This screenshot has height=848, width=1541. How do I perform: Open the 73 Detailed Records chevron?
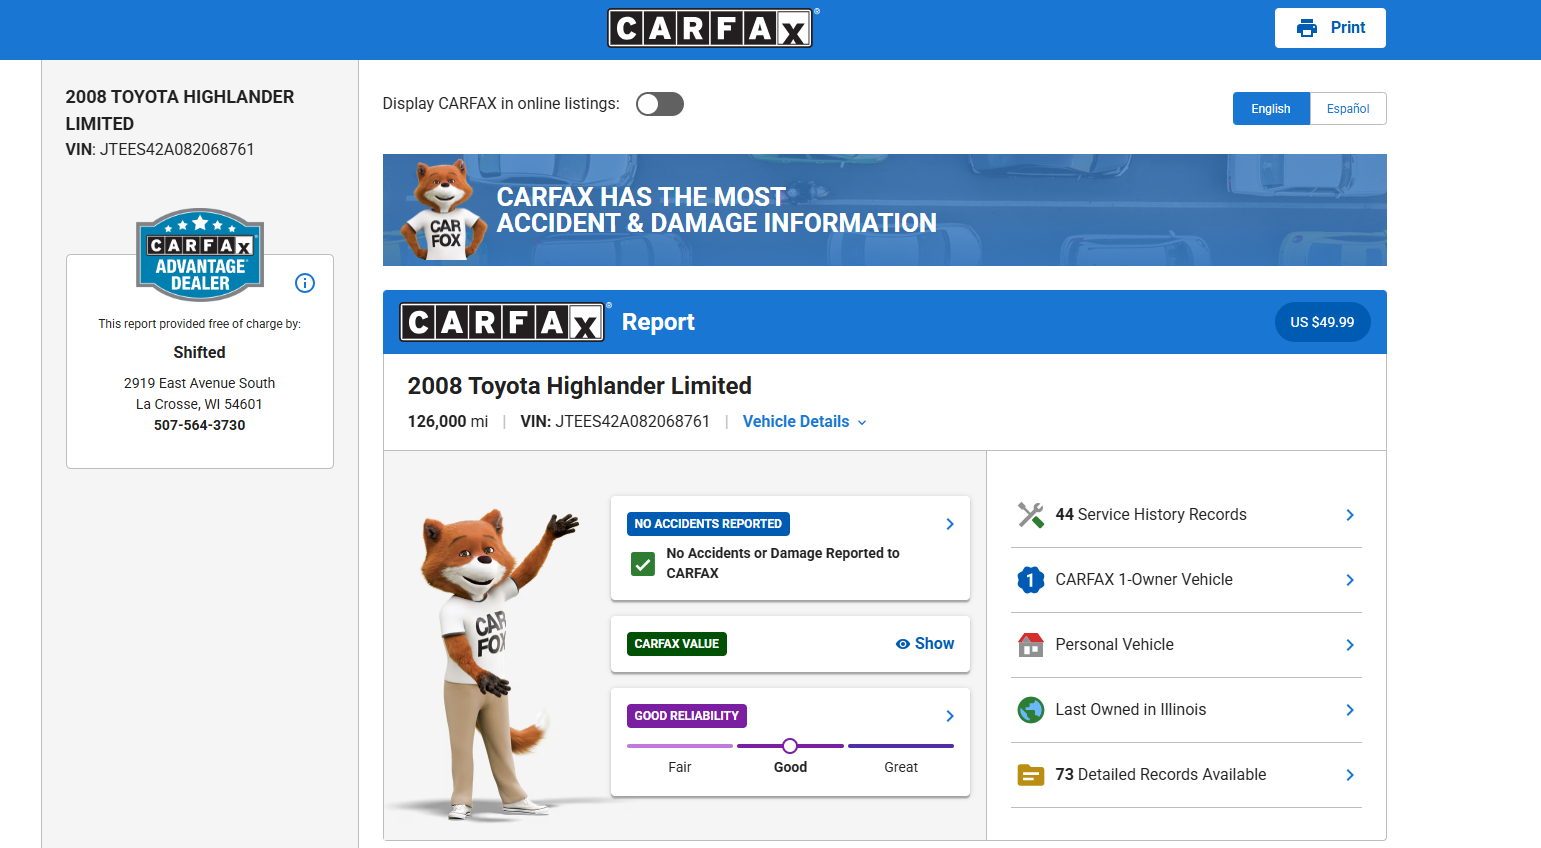pos(1350,775)
